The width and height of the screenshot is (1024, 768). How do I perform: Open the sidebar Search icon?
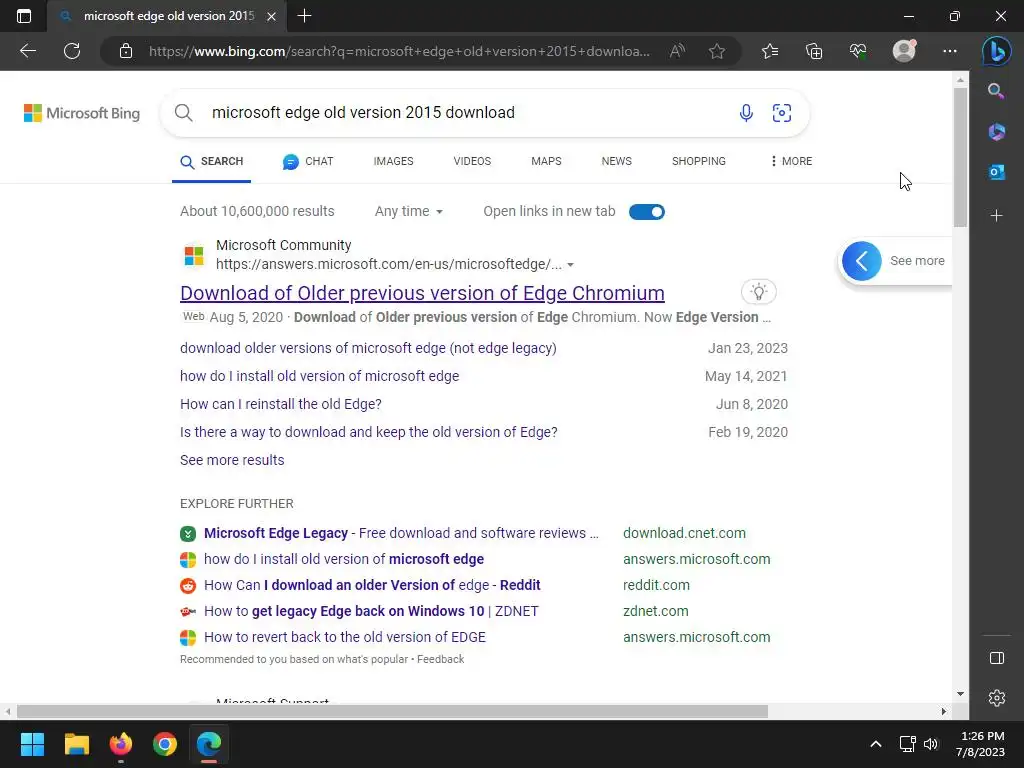[996, 91]
